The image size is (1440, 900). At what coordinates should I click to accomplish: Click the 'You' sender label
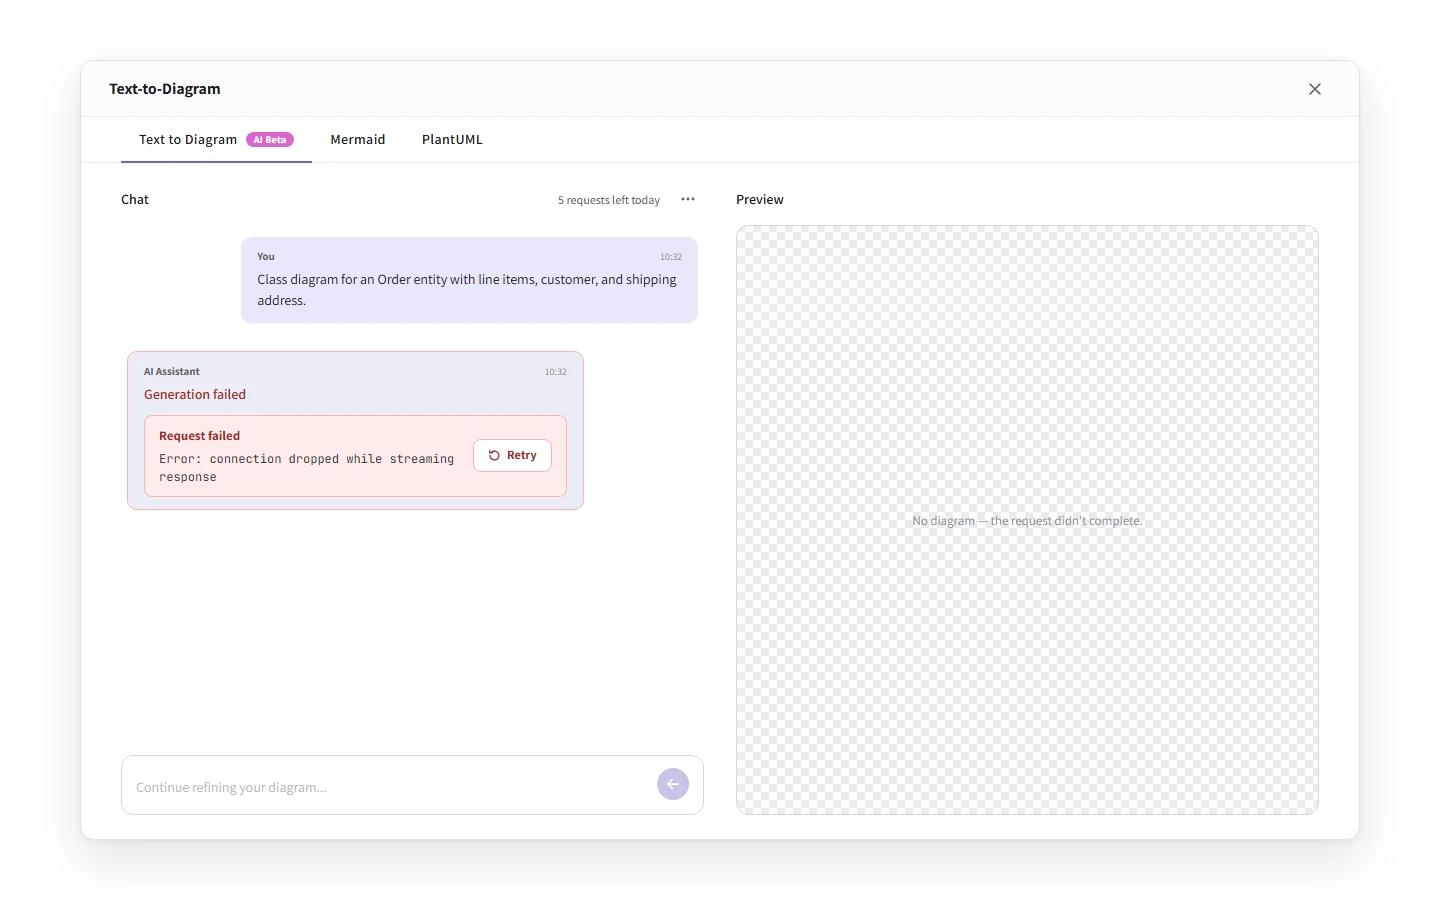[266, 257]
